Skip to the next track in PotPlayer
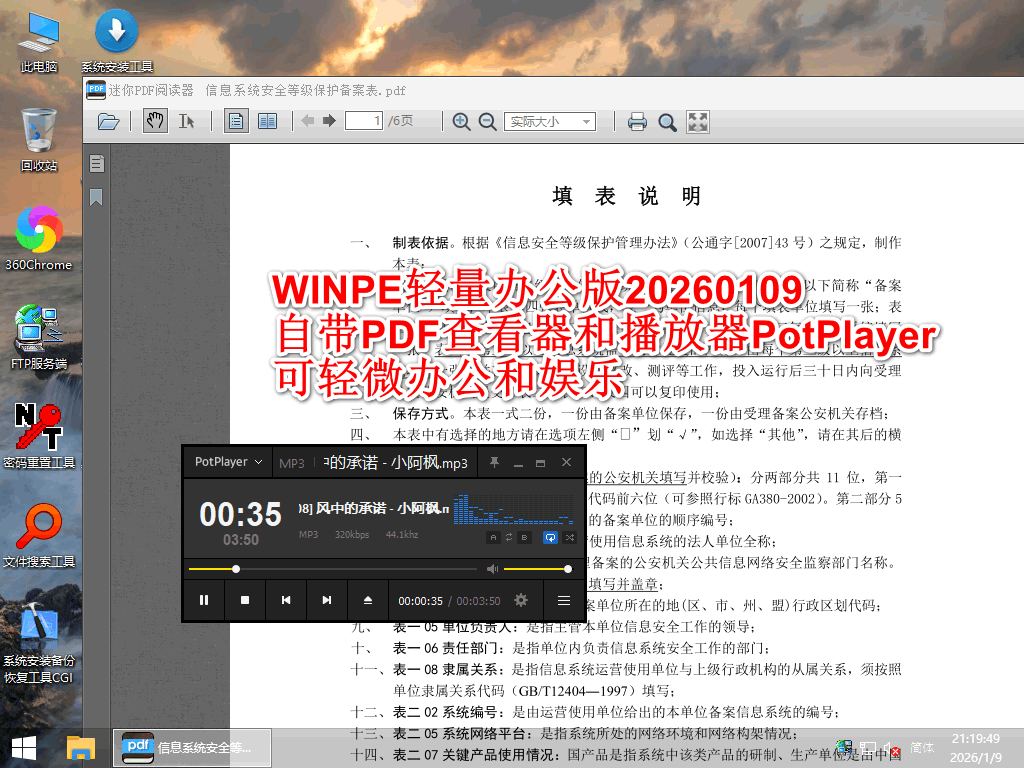Viewport: 1024px width, 768px height. [326, 600]
